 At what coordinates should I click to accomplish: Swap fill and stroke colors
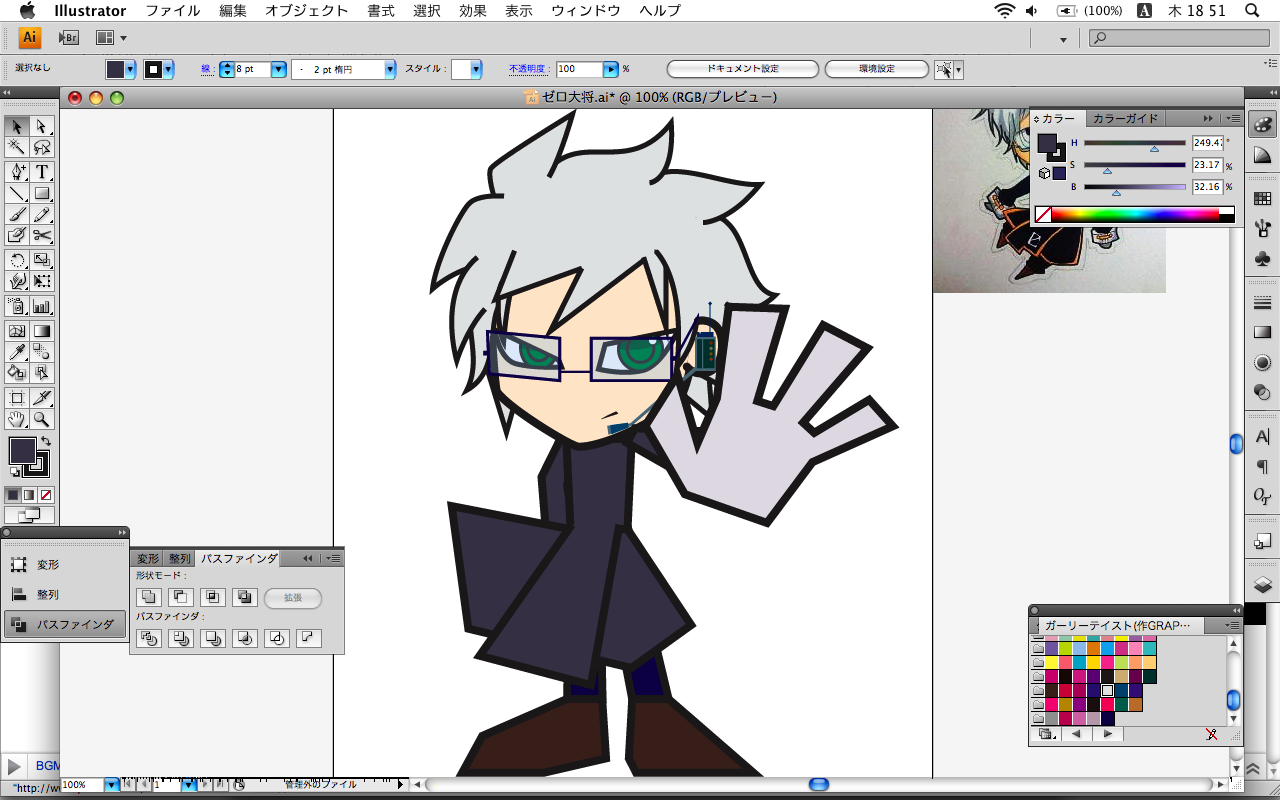[x=45, y=441]
